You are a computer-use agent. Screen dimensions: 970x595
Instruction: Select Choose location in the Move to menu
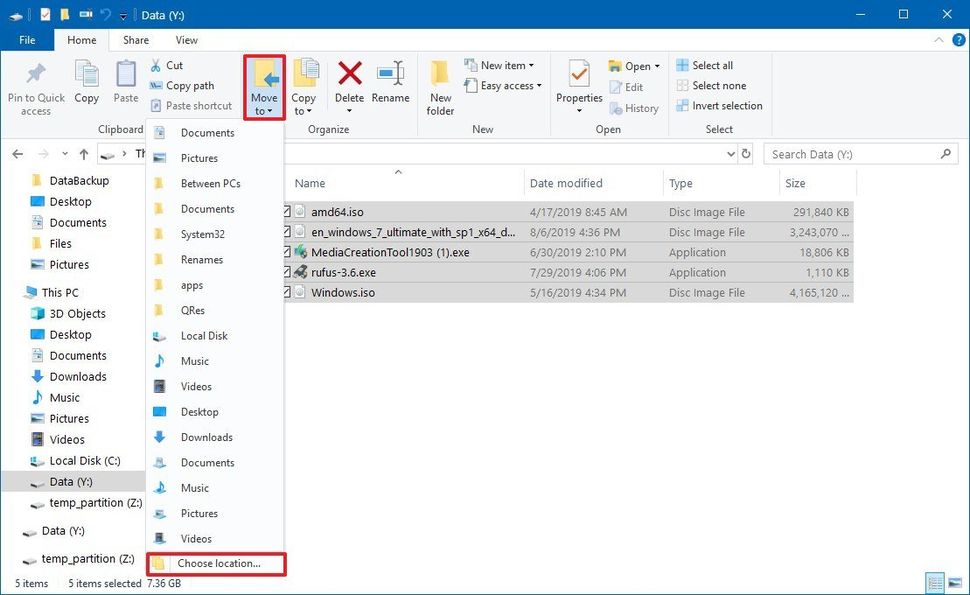[x=213, y=563]
